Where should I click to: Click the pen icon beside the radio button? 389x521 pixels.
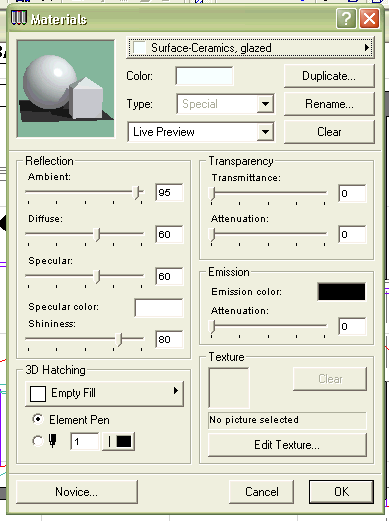pyautogui.click(x=52, y=441)
